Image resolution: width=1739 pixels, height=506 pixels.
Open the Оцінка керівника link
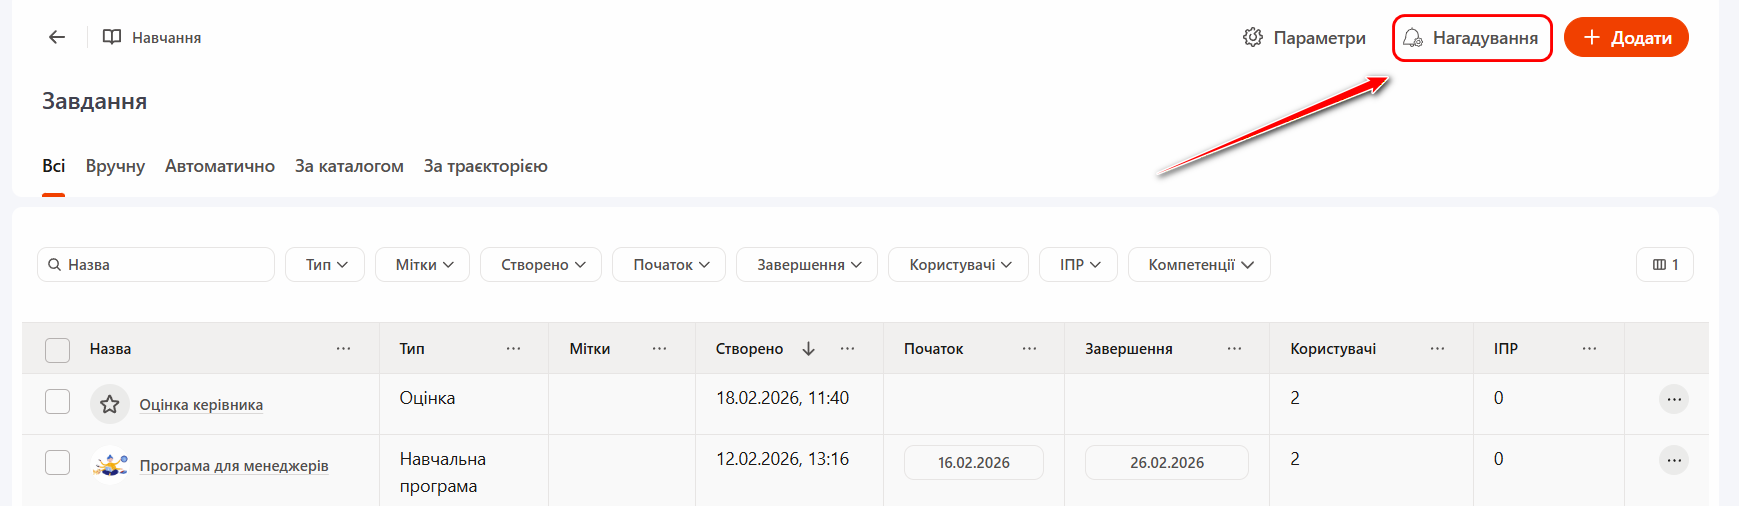[x=201, y=405]
